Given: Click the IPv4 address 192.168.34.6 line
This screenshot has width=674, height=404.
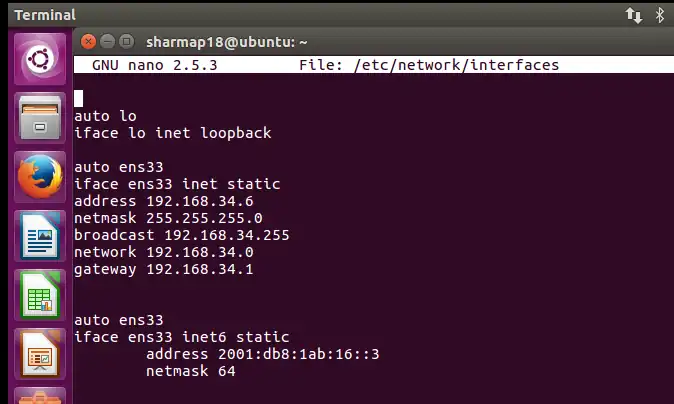Looking at the screenshot, I should point(150,201).
